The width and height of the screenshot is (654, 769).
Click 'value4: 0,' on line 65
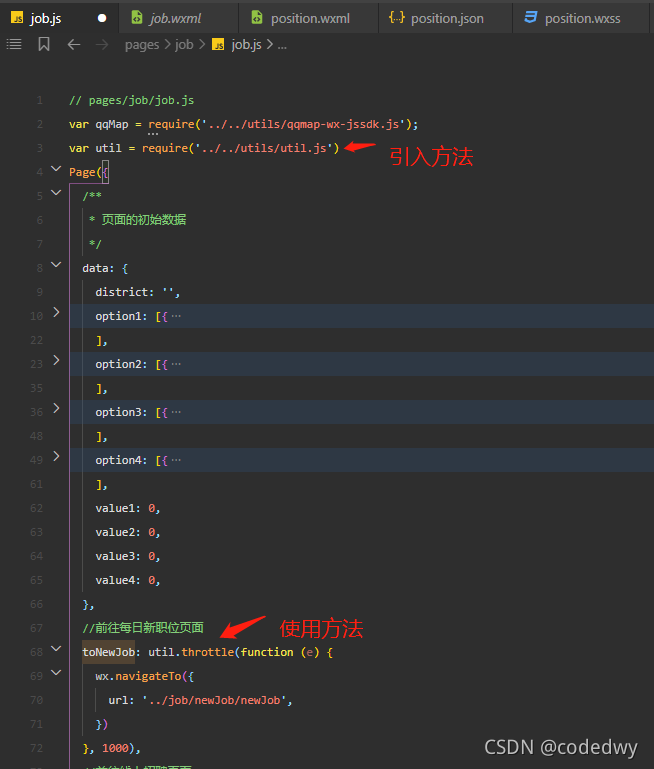(x=127, y=581)
